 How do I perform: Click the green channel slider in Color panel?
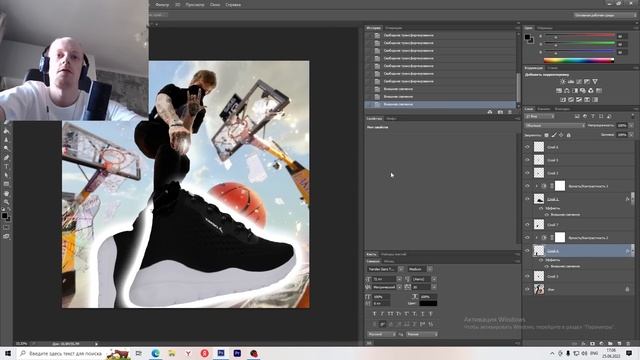coord(580,44)
